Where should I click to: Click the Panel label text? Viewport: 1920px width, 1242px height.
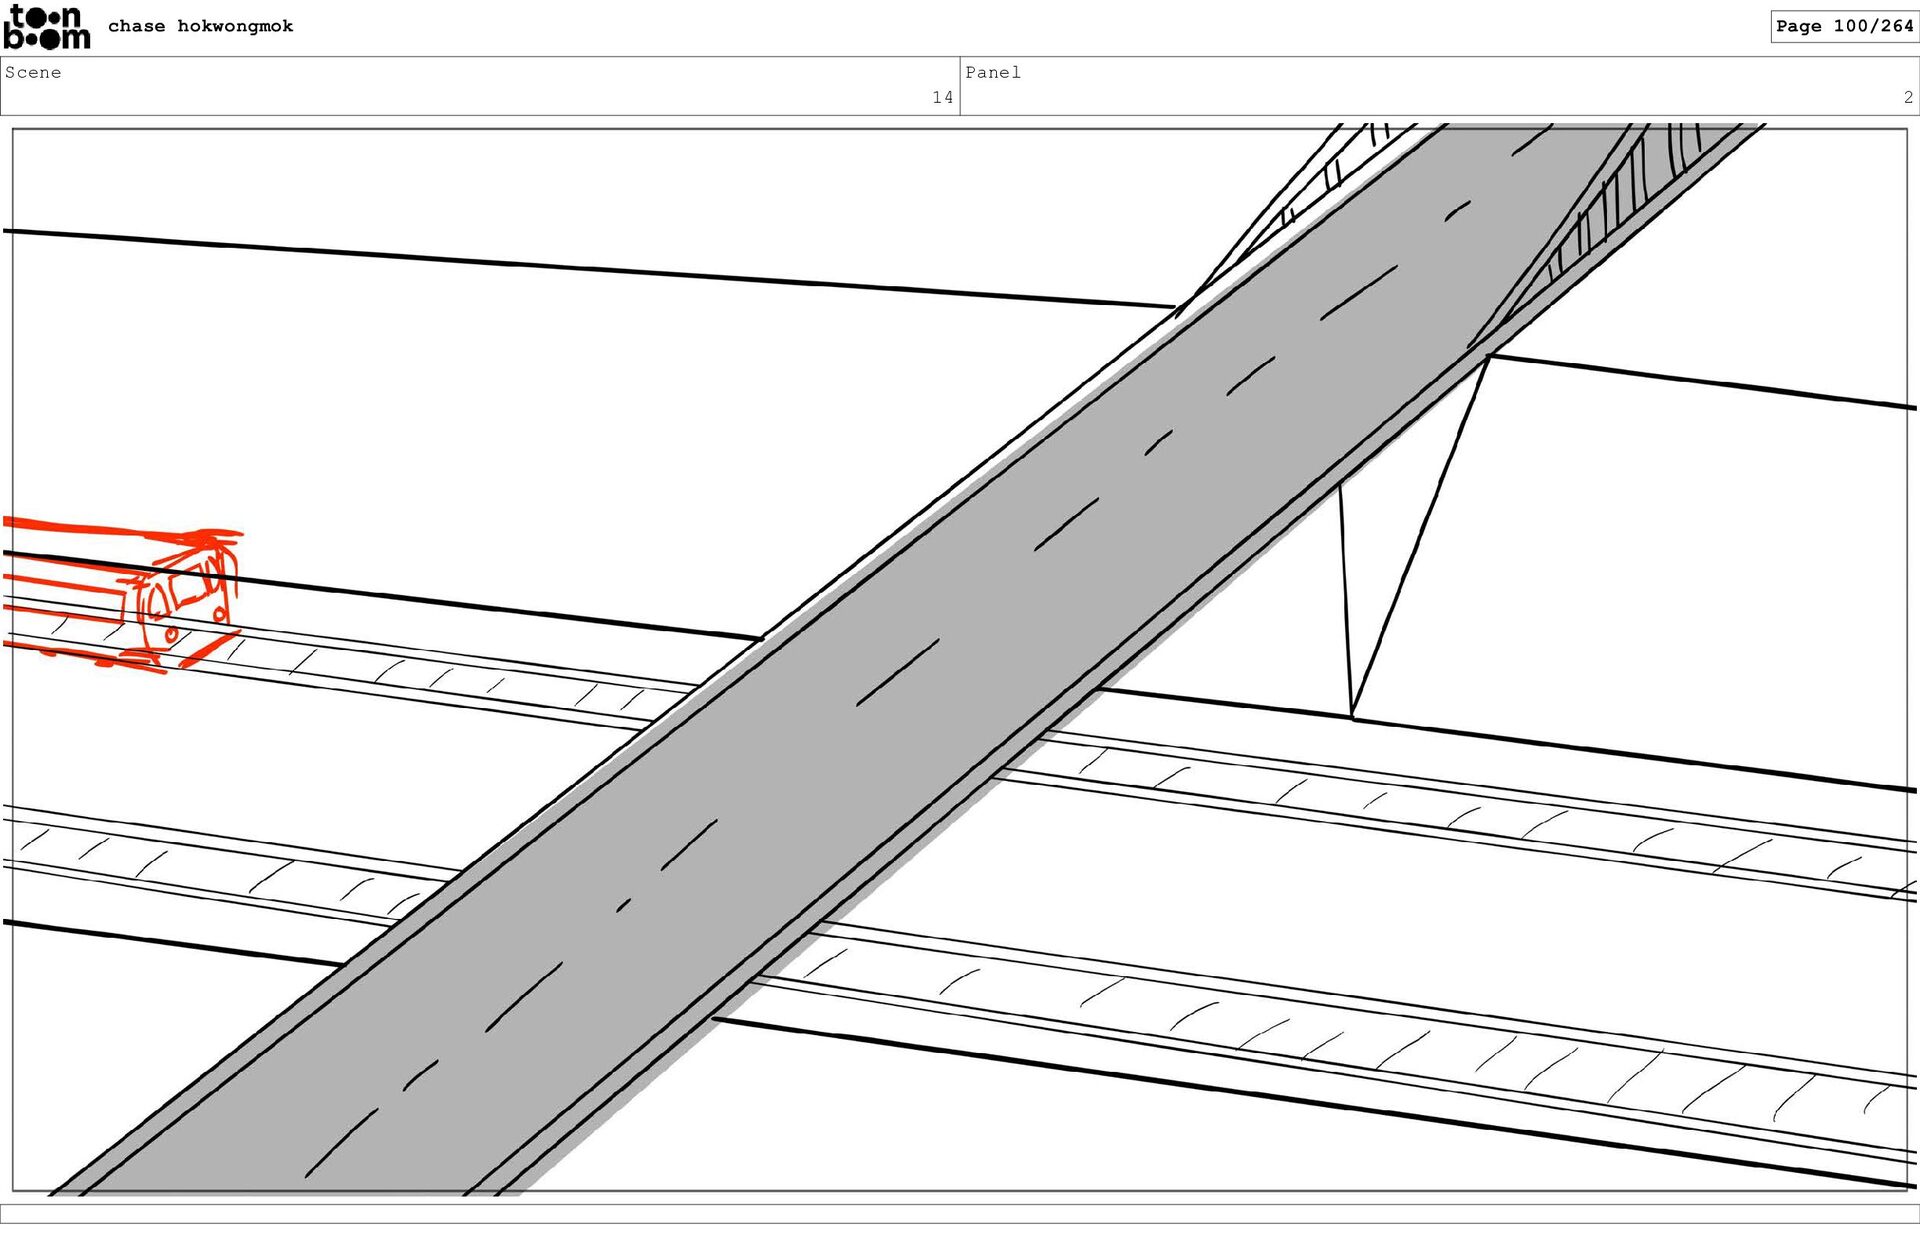tap(992, 72)
